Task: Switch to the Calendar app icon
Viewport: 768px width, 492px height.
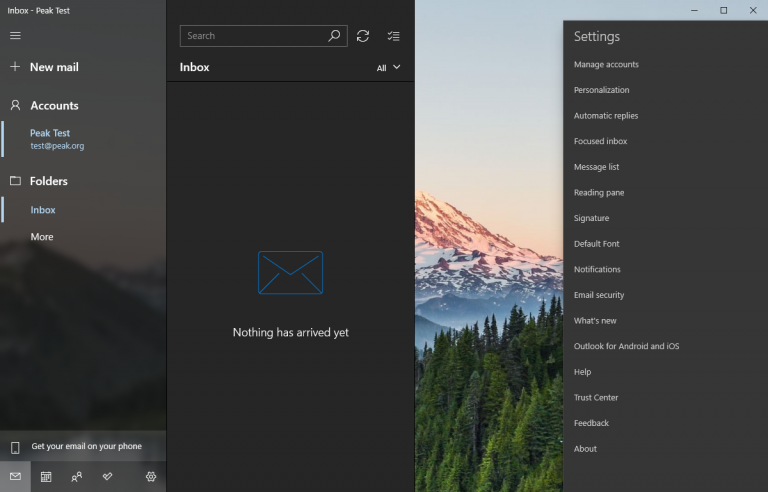Action: [46, 477]
